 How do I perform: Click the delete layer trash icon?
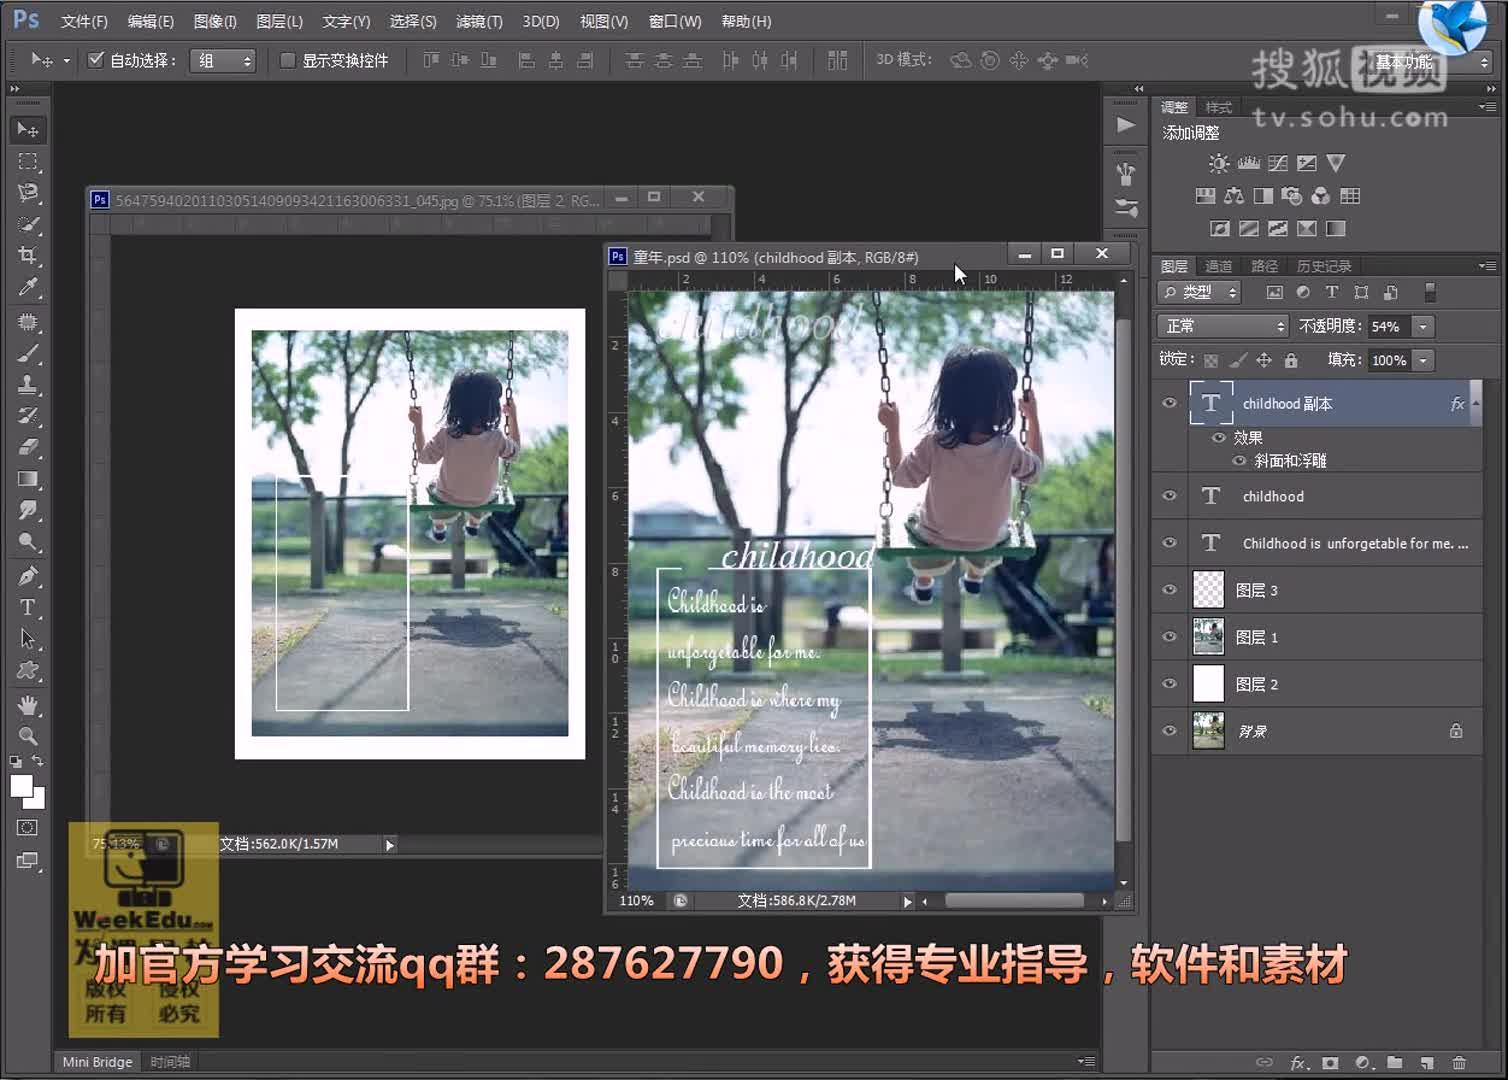click(x=1457, y=1062)
